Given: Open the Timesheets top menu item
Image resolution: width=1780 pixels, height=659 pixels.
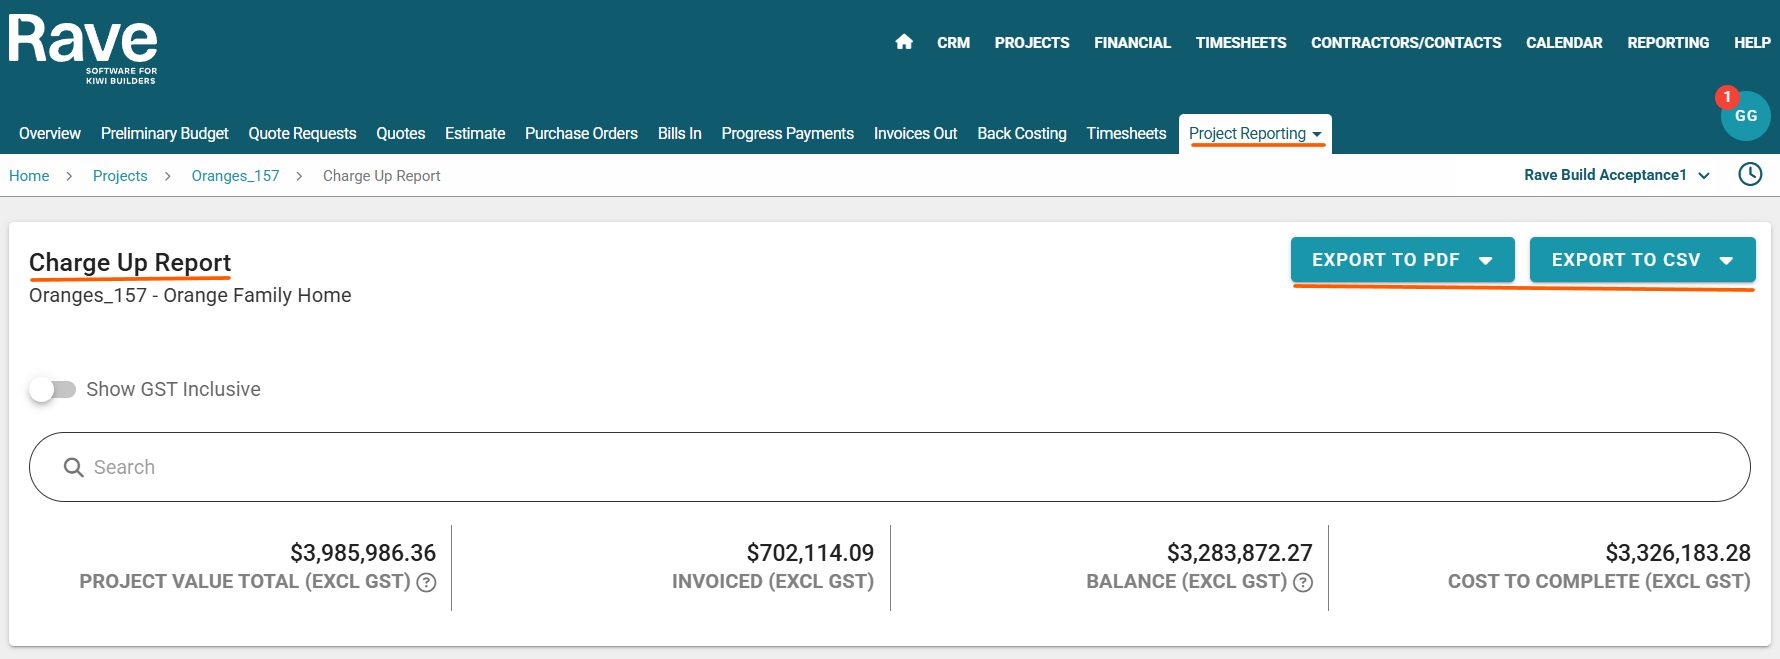Looking at the screenshot, I should point(1240,43).
